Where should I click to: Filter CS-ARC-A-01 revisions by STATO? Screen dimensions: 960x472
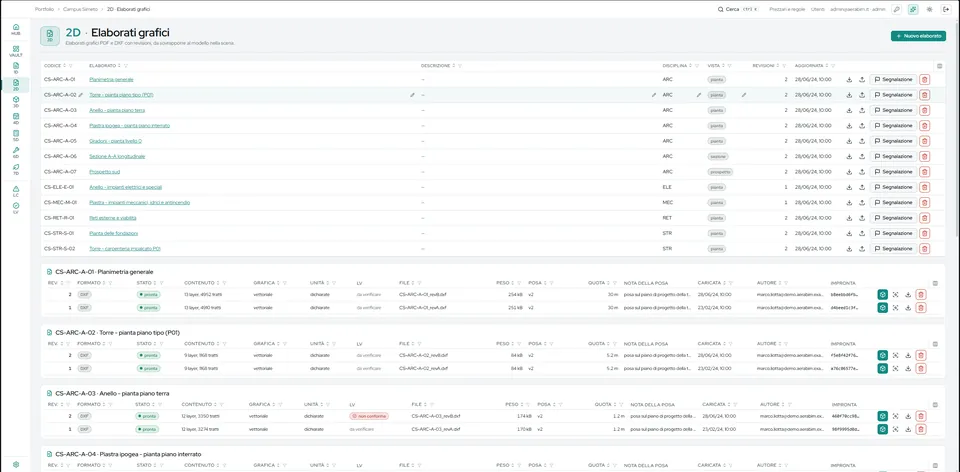coord(161,283)
